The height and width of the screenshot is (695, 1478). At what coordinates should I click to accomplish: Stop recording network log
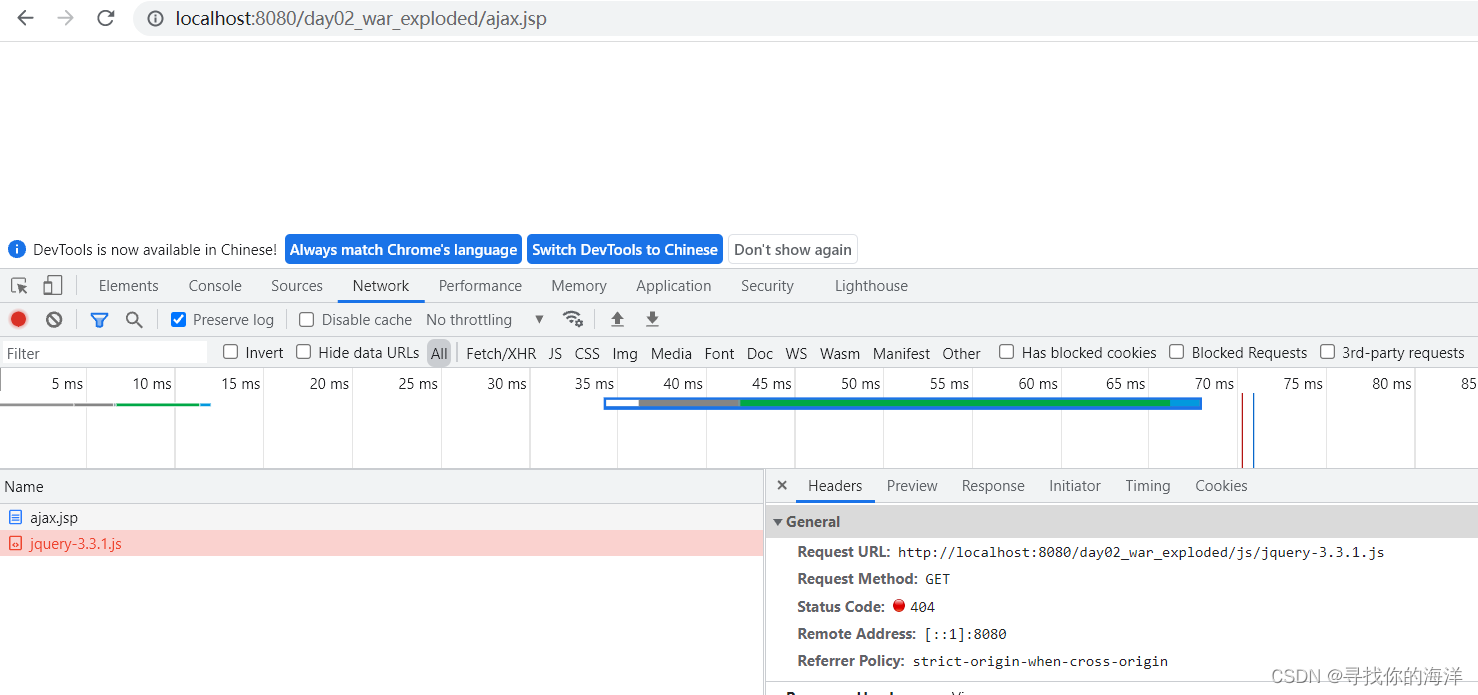click(x=18, y=320)
